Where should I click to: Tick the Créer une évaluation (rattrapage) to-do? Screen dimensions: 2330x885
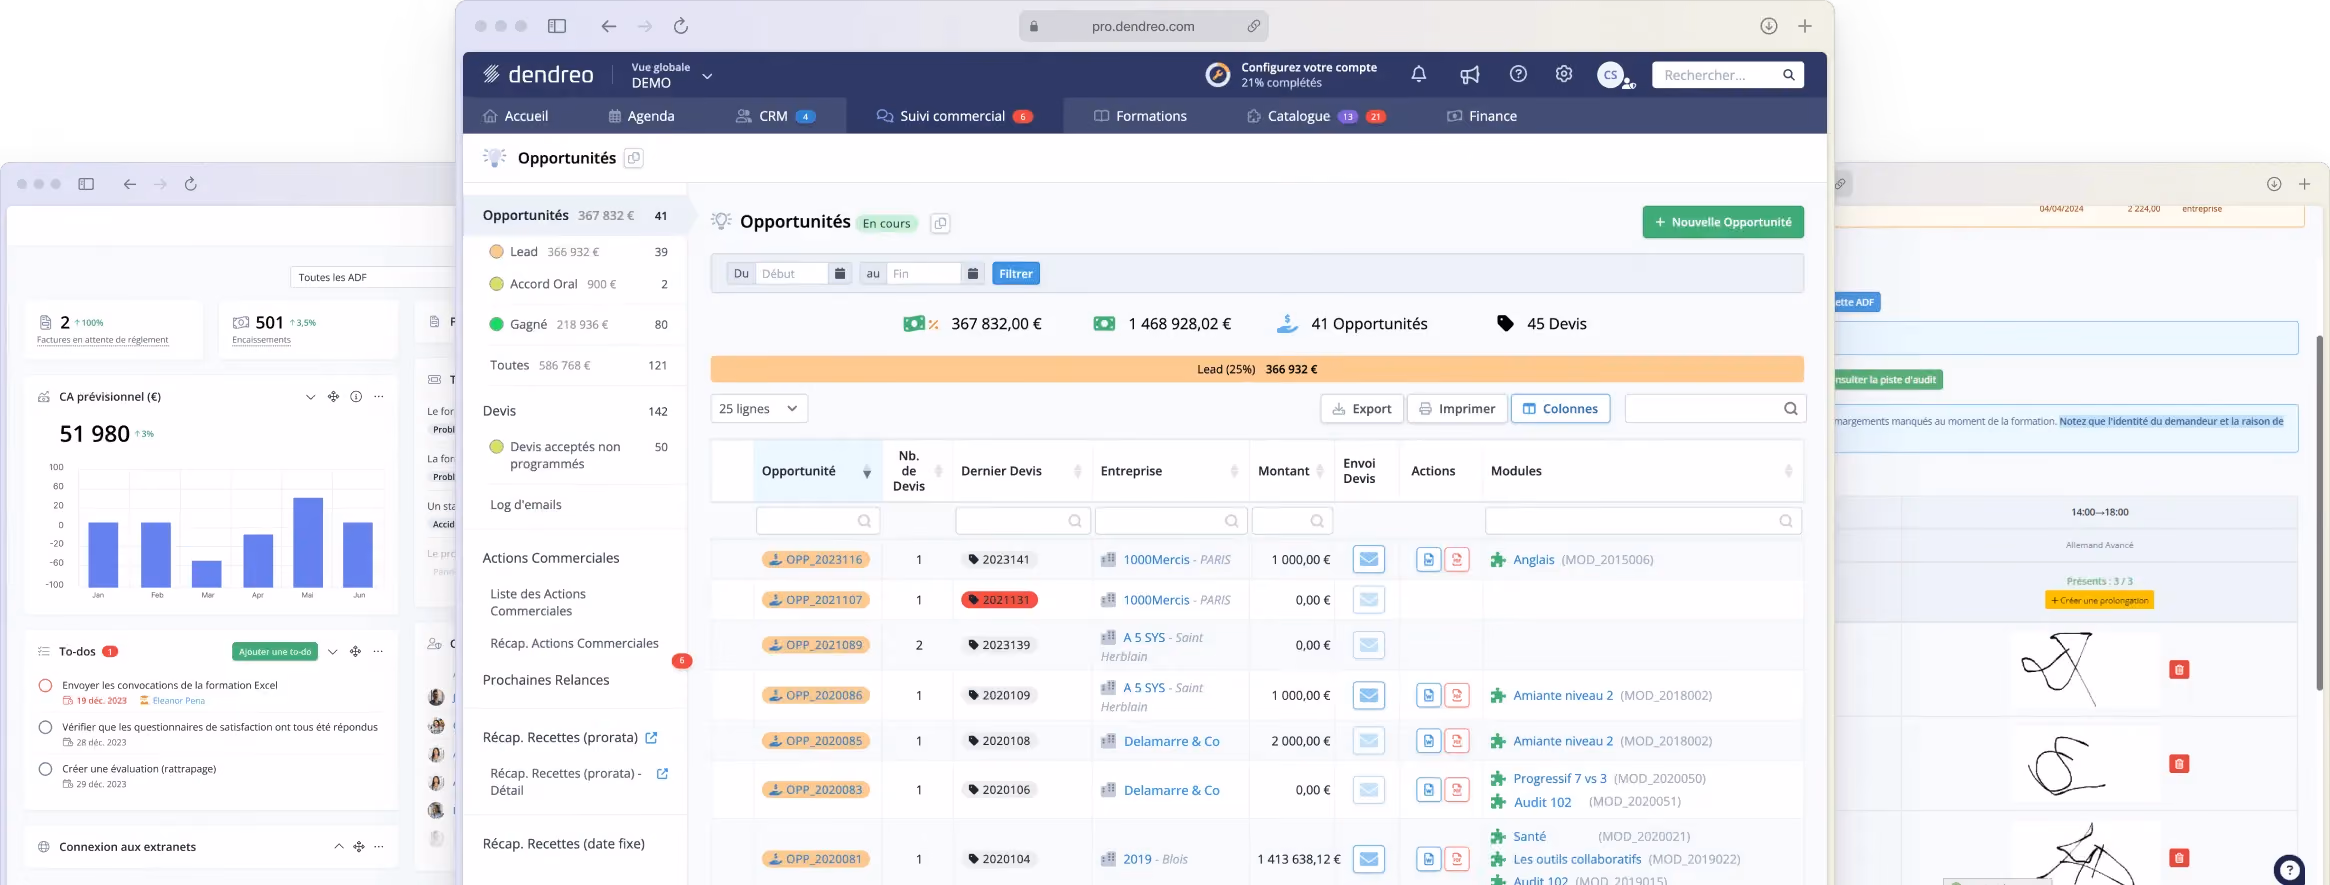coord(45,770)
